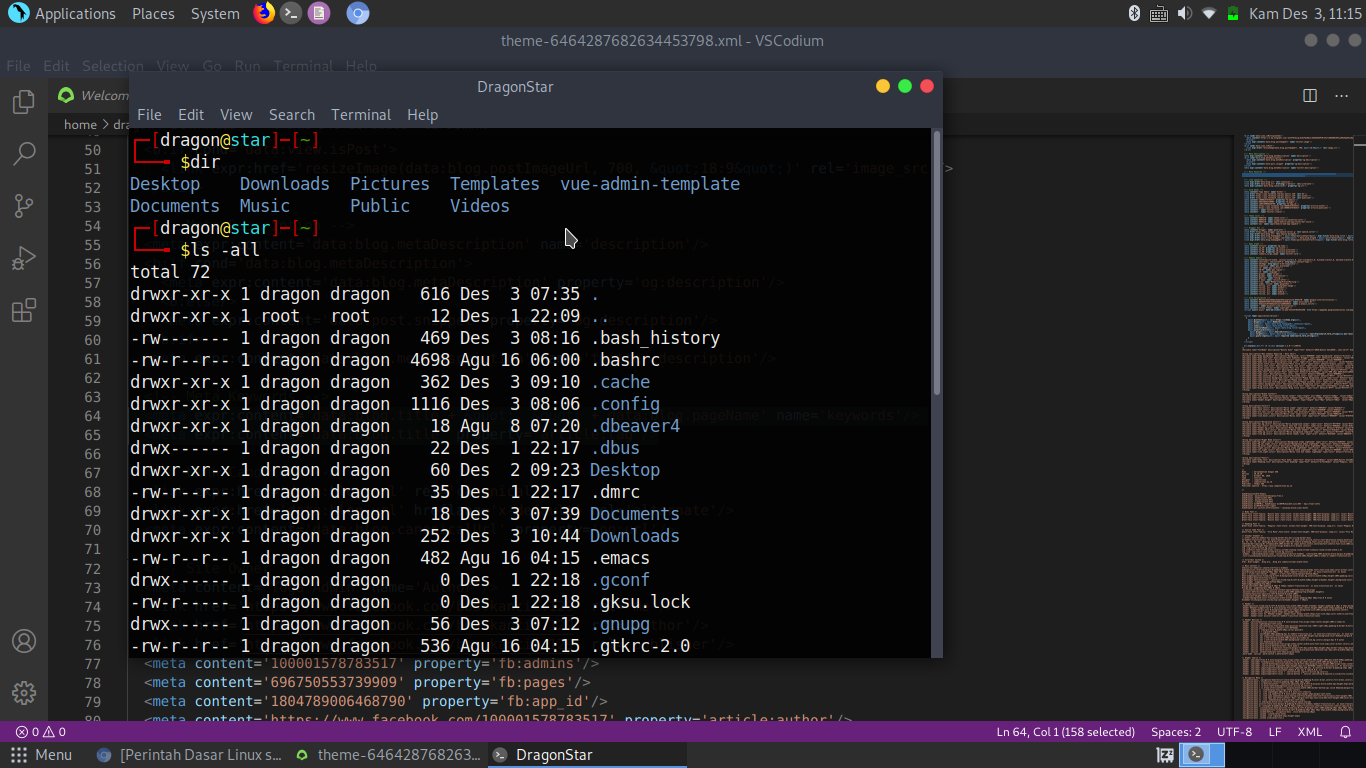Open Accounts icon in VSCodium activity bar
1366x768 pixels.
[24, 641]
